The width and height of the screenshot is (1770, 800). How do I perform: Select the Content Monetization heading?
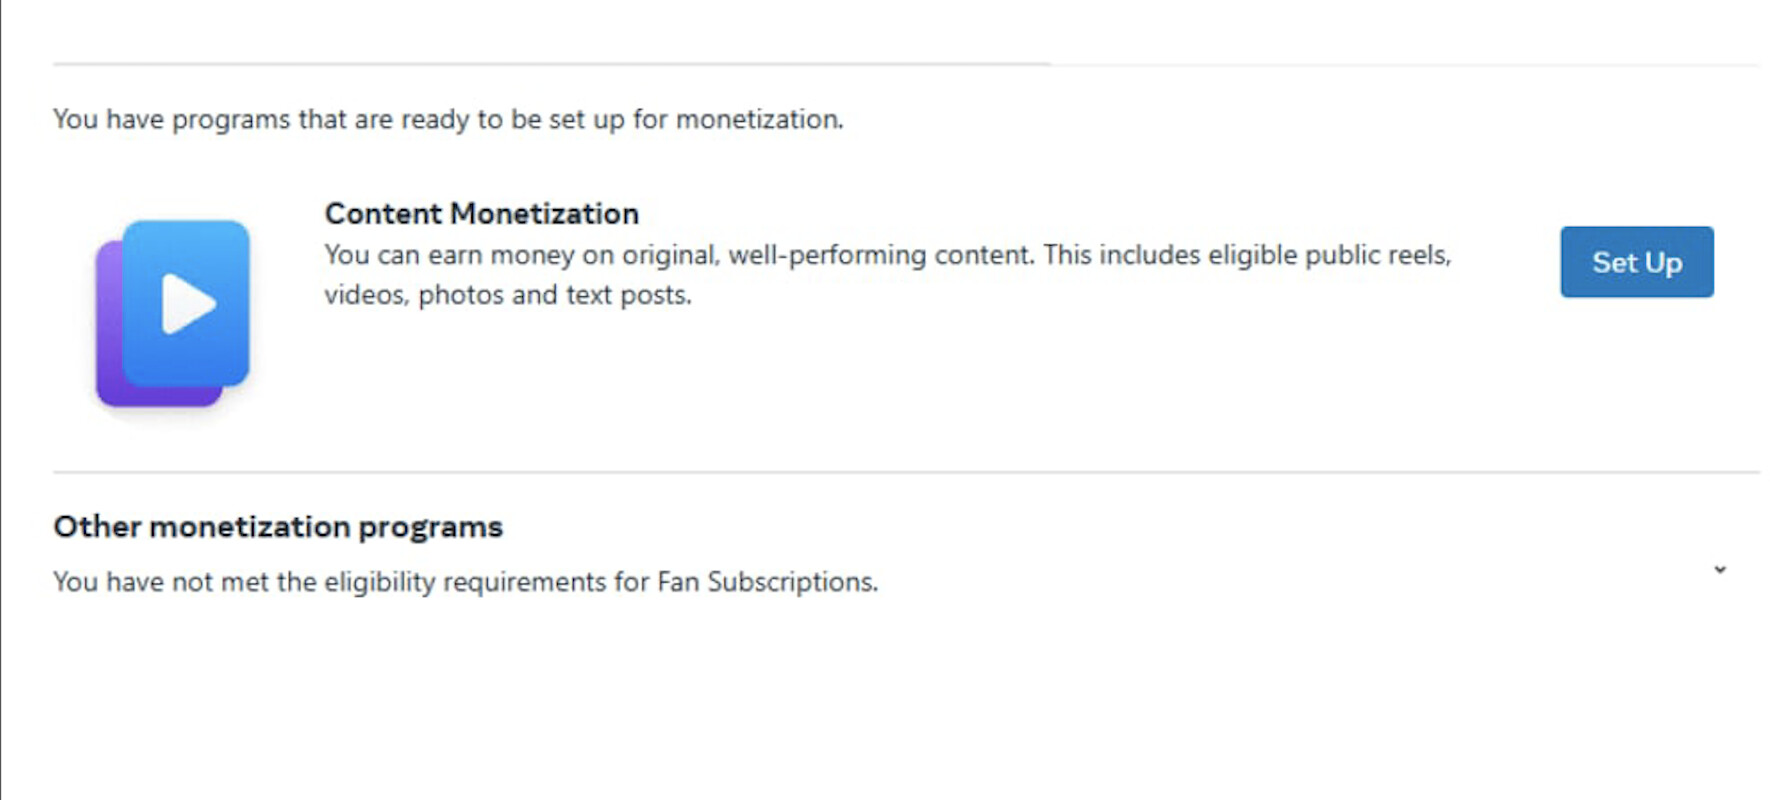[481, 214]
